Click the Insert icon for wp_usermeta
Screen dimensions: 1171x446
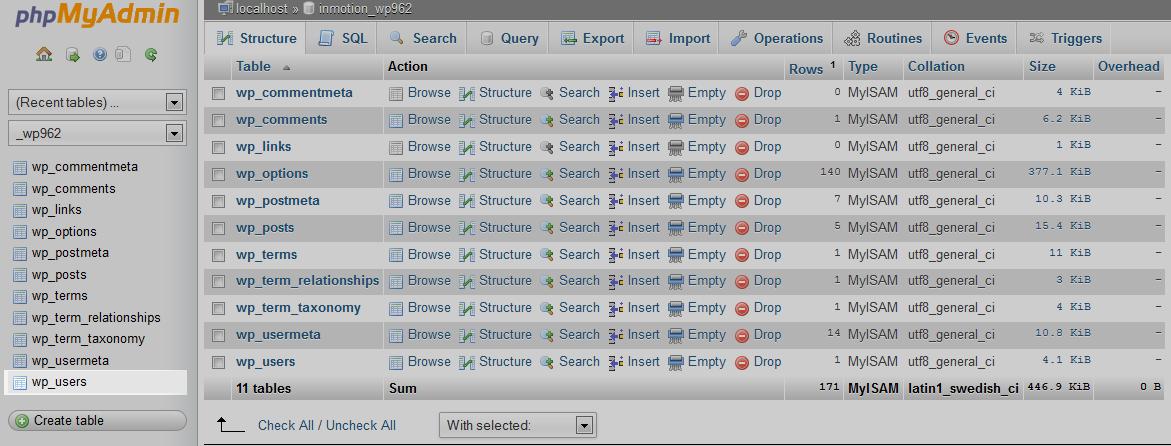[616, 335]
